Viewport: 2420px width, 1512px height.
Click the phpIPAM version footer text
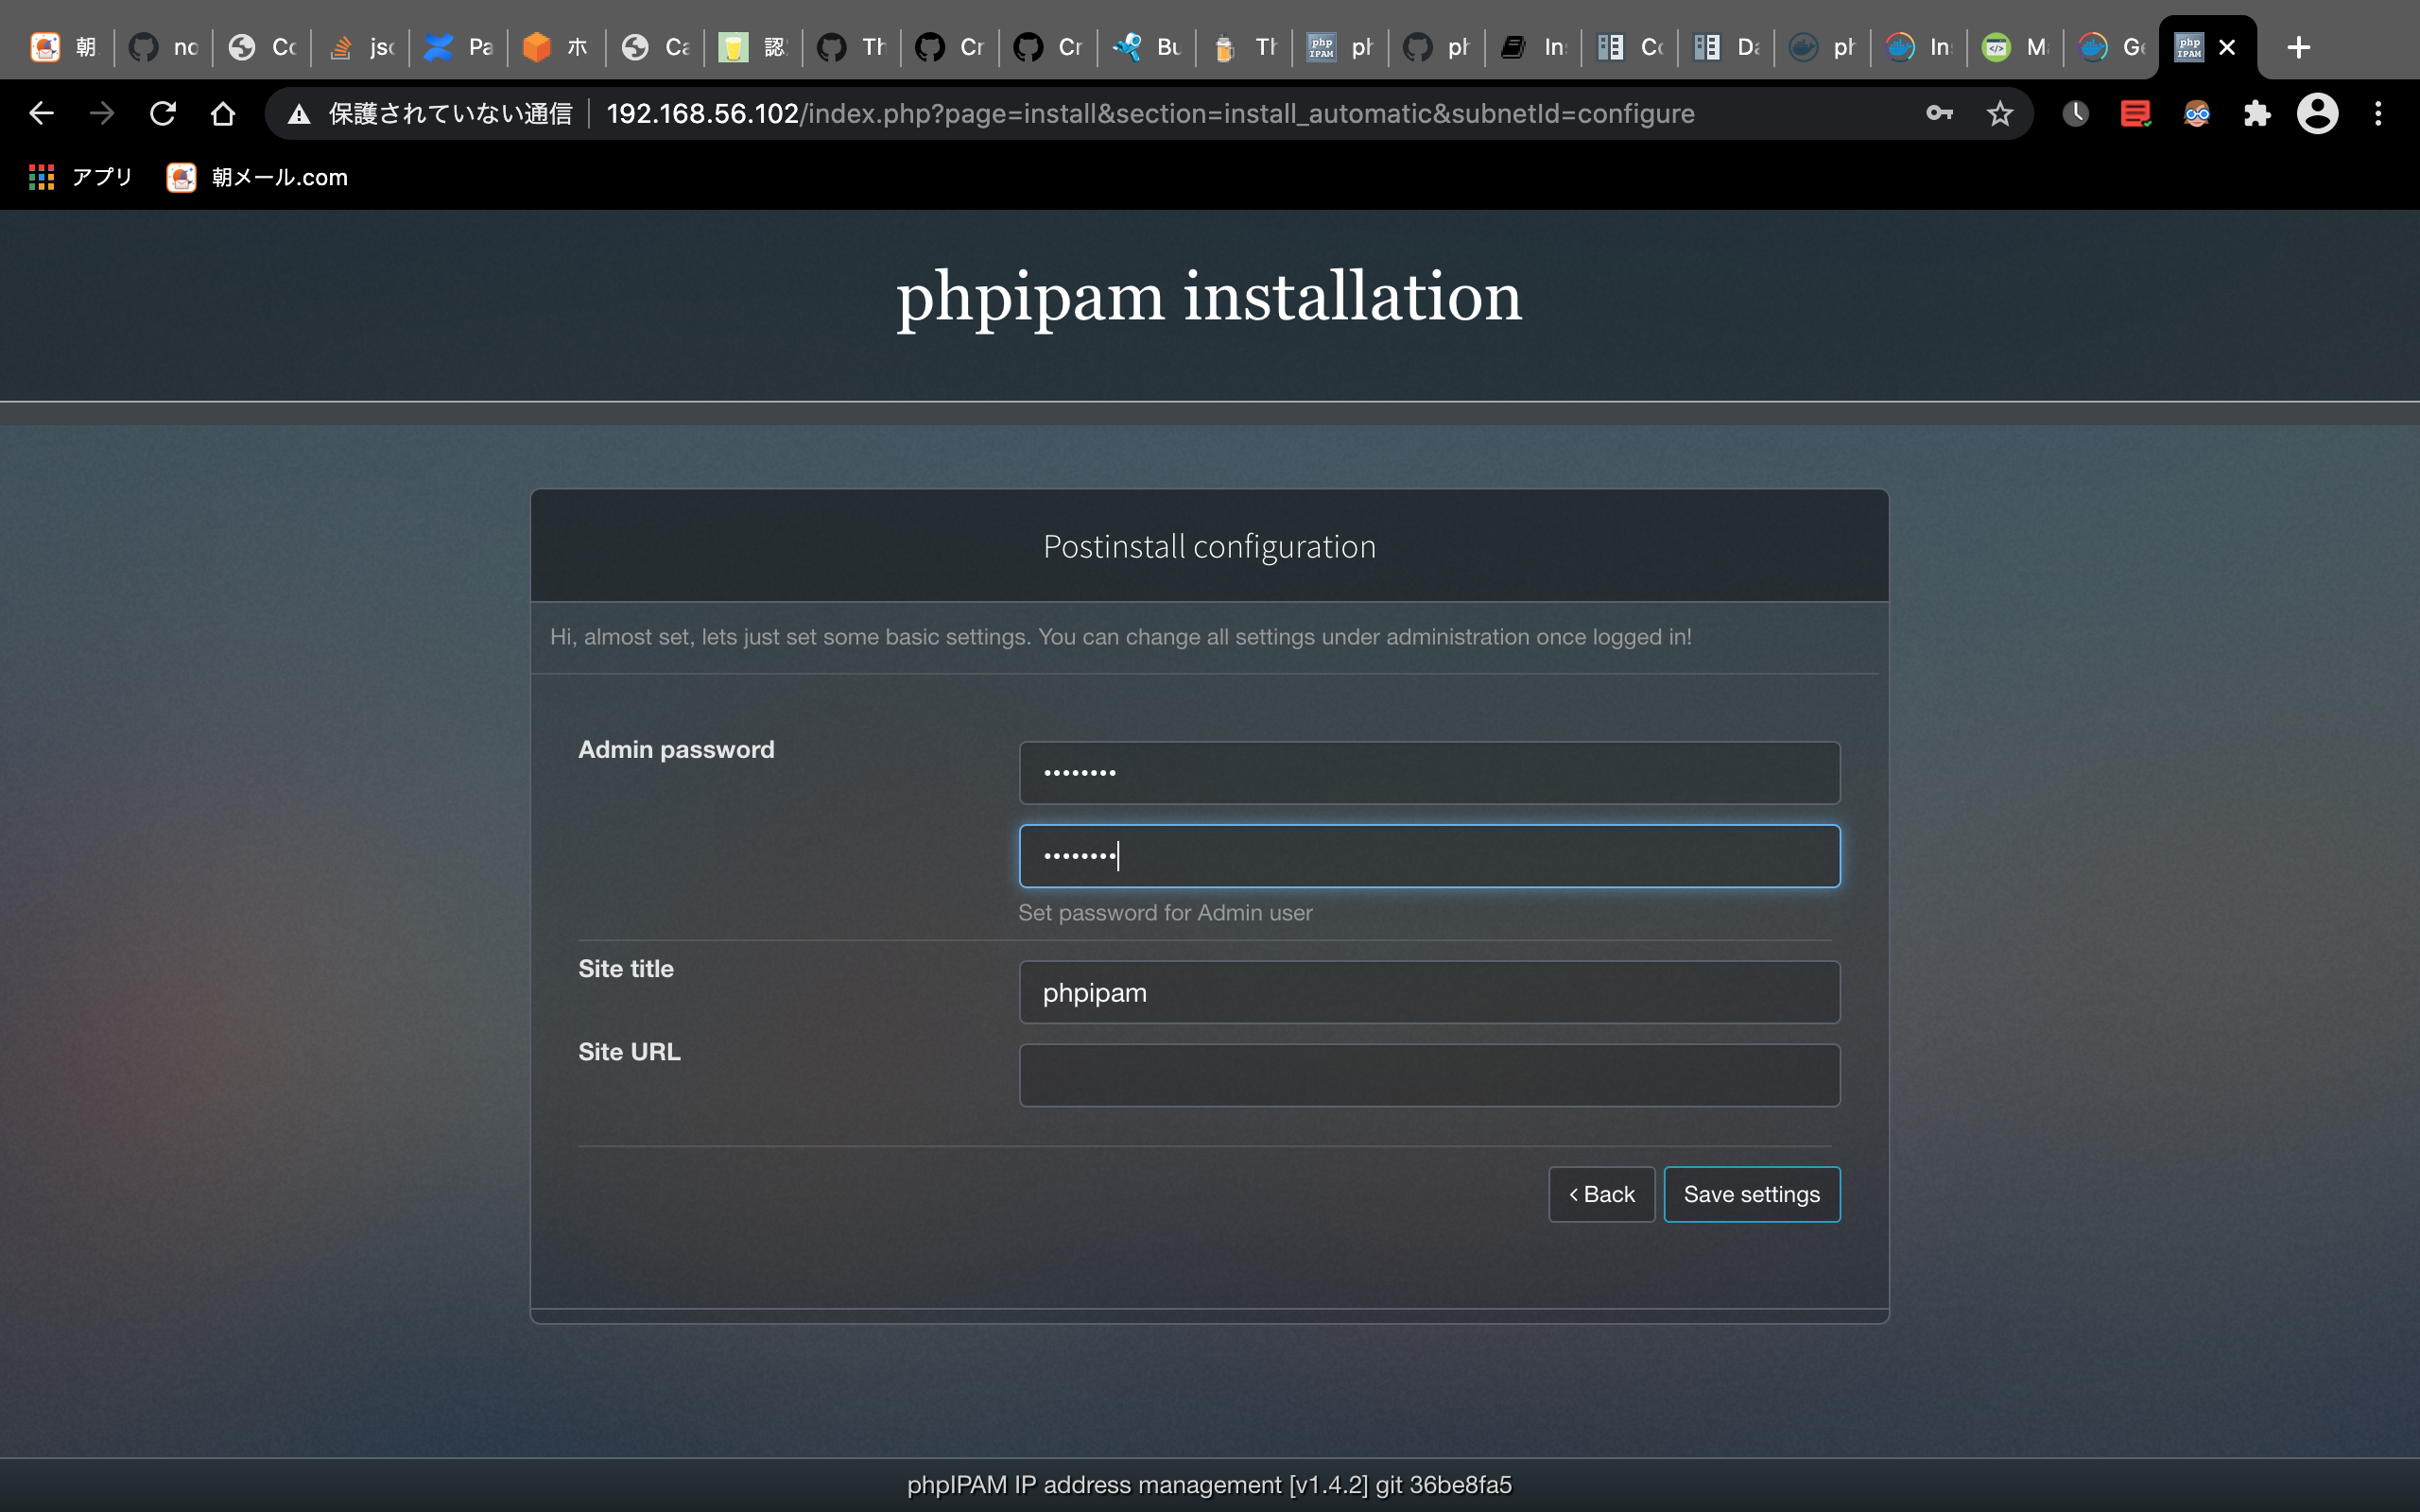click(1209, 1484)
